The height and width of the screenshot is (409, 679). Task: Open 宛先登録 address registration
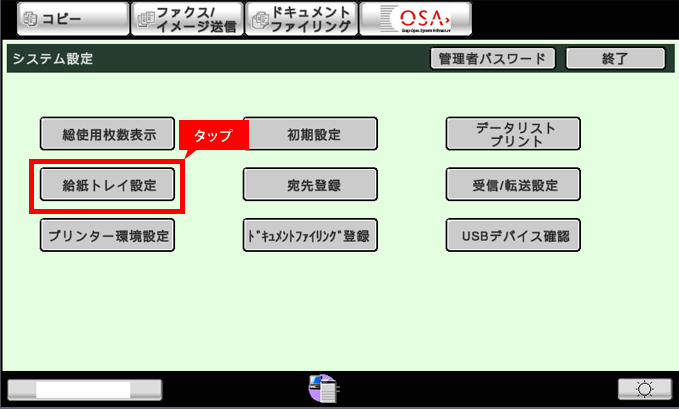coord(310,186)
